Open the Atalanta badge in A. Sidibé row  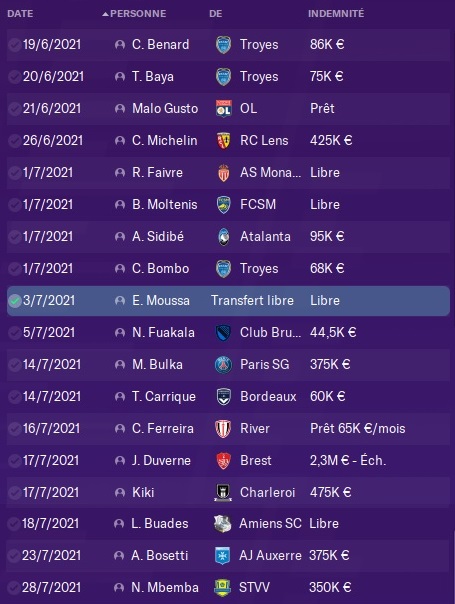[x=223, y=237]
